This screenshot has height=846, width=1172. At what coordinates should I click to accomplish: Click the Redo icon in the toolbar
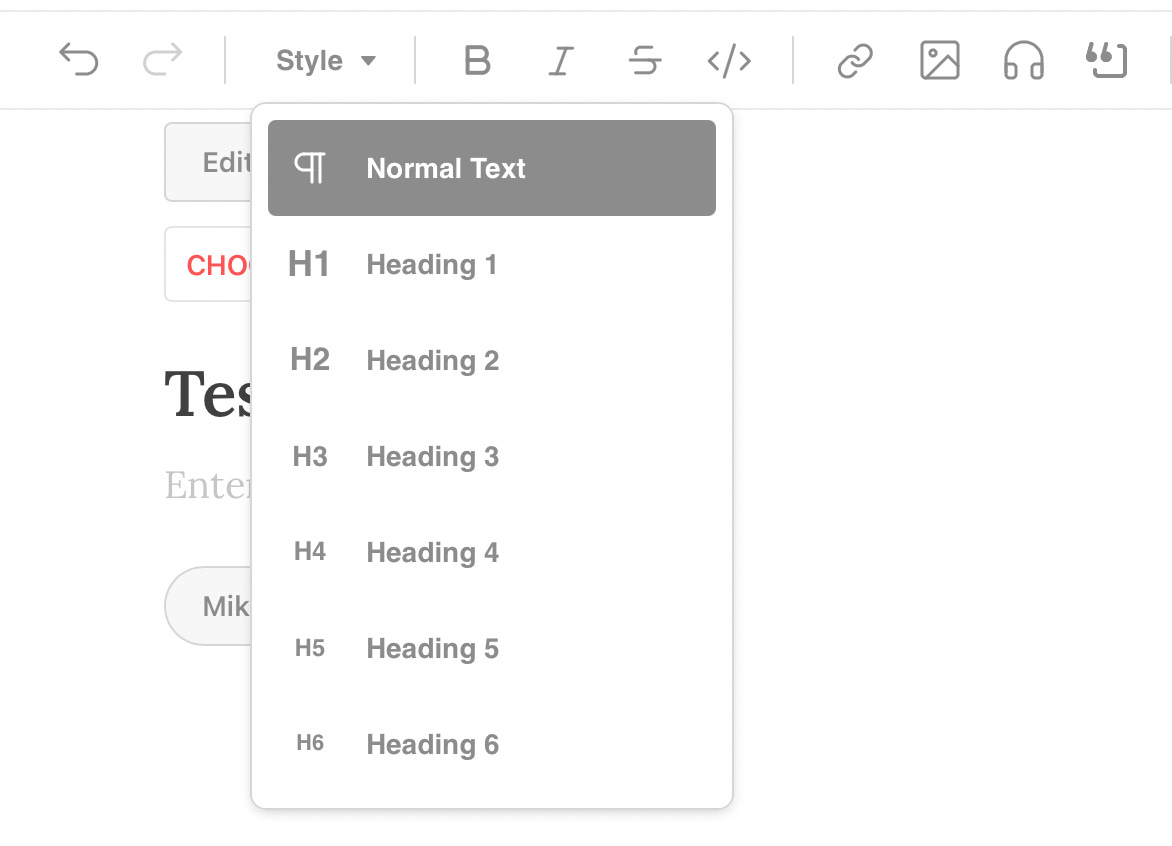163,60
